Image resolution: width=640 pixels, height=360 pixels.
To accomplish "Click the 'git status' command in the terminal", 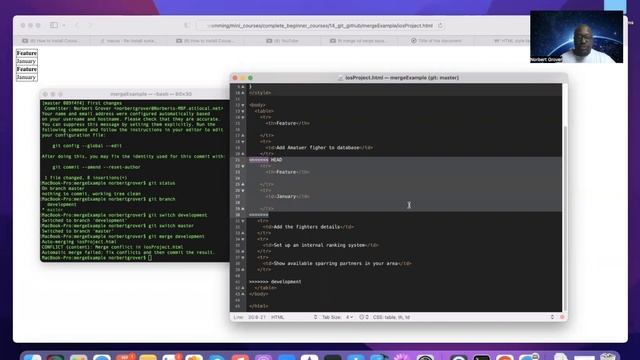I will point(162,183).
